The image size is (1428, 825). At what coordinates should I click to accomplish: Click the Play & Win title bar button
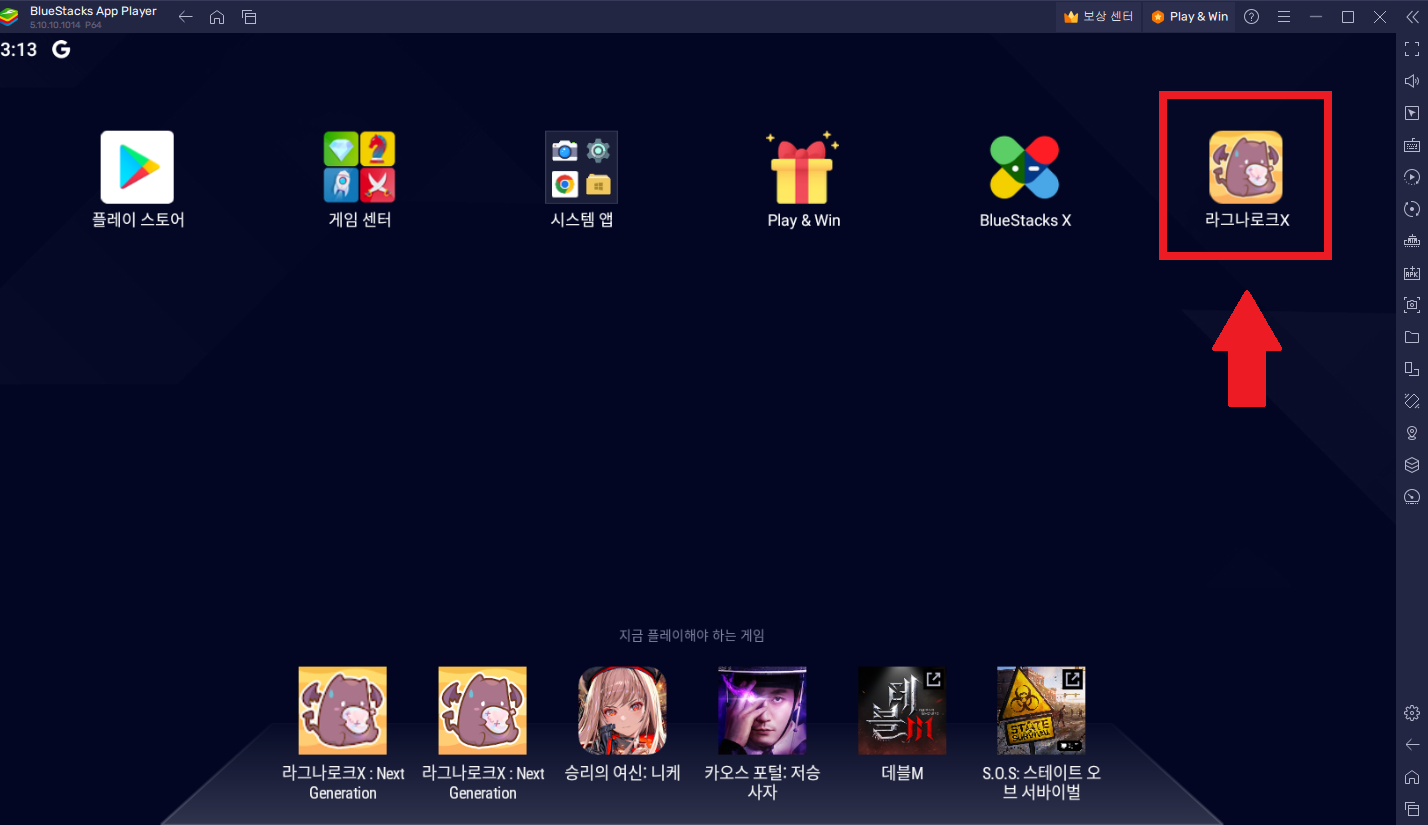[x=1189, y=17]
